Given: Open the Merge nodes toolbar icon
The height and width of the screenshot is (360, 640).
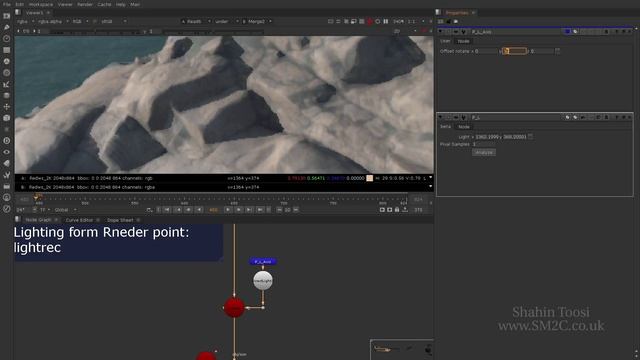Looking at the screenshot, I should pyautogui.click(x=7, y=96).
